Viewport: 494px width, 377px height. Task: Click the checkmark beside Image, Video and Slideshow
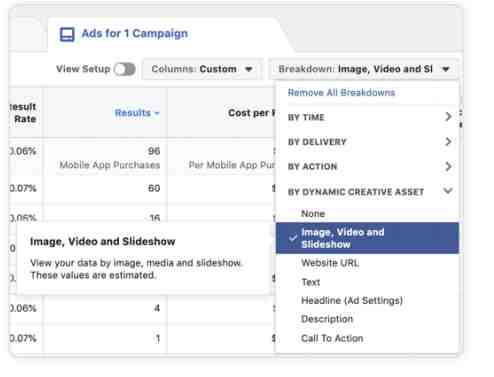[x=293, y=238]
